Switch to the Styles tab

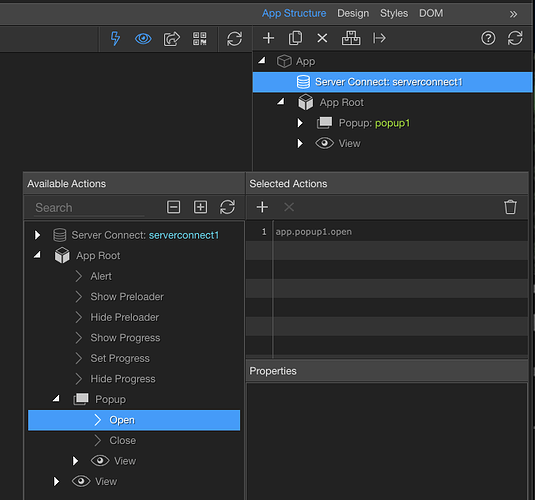pos(394,13)
